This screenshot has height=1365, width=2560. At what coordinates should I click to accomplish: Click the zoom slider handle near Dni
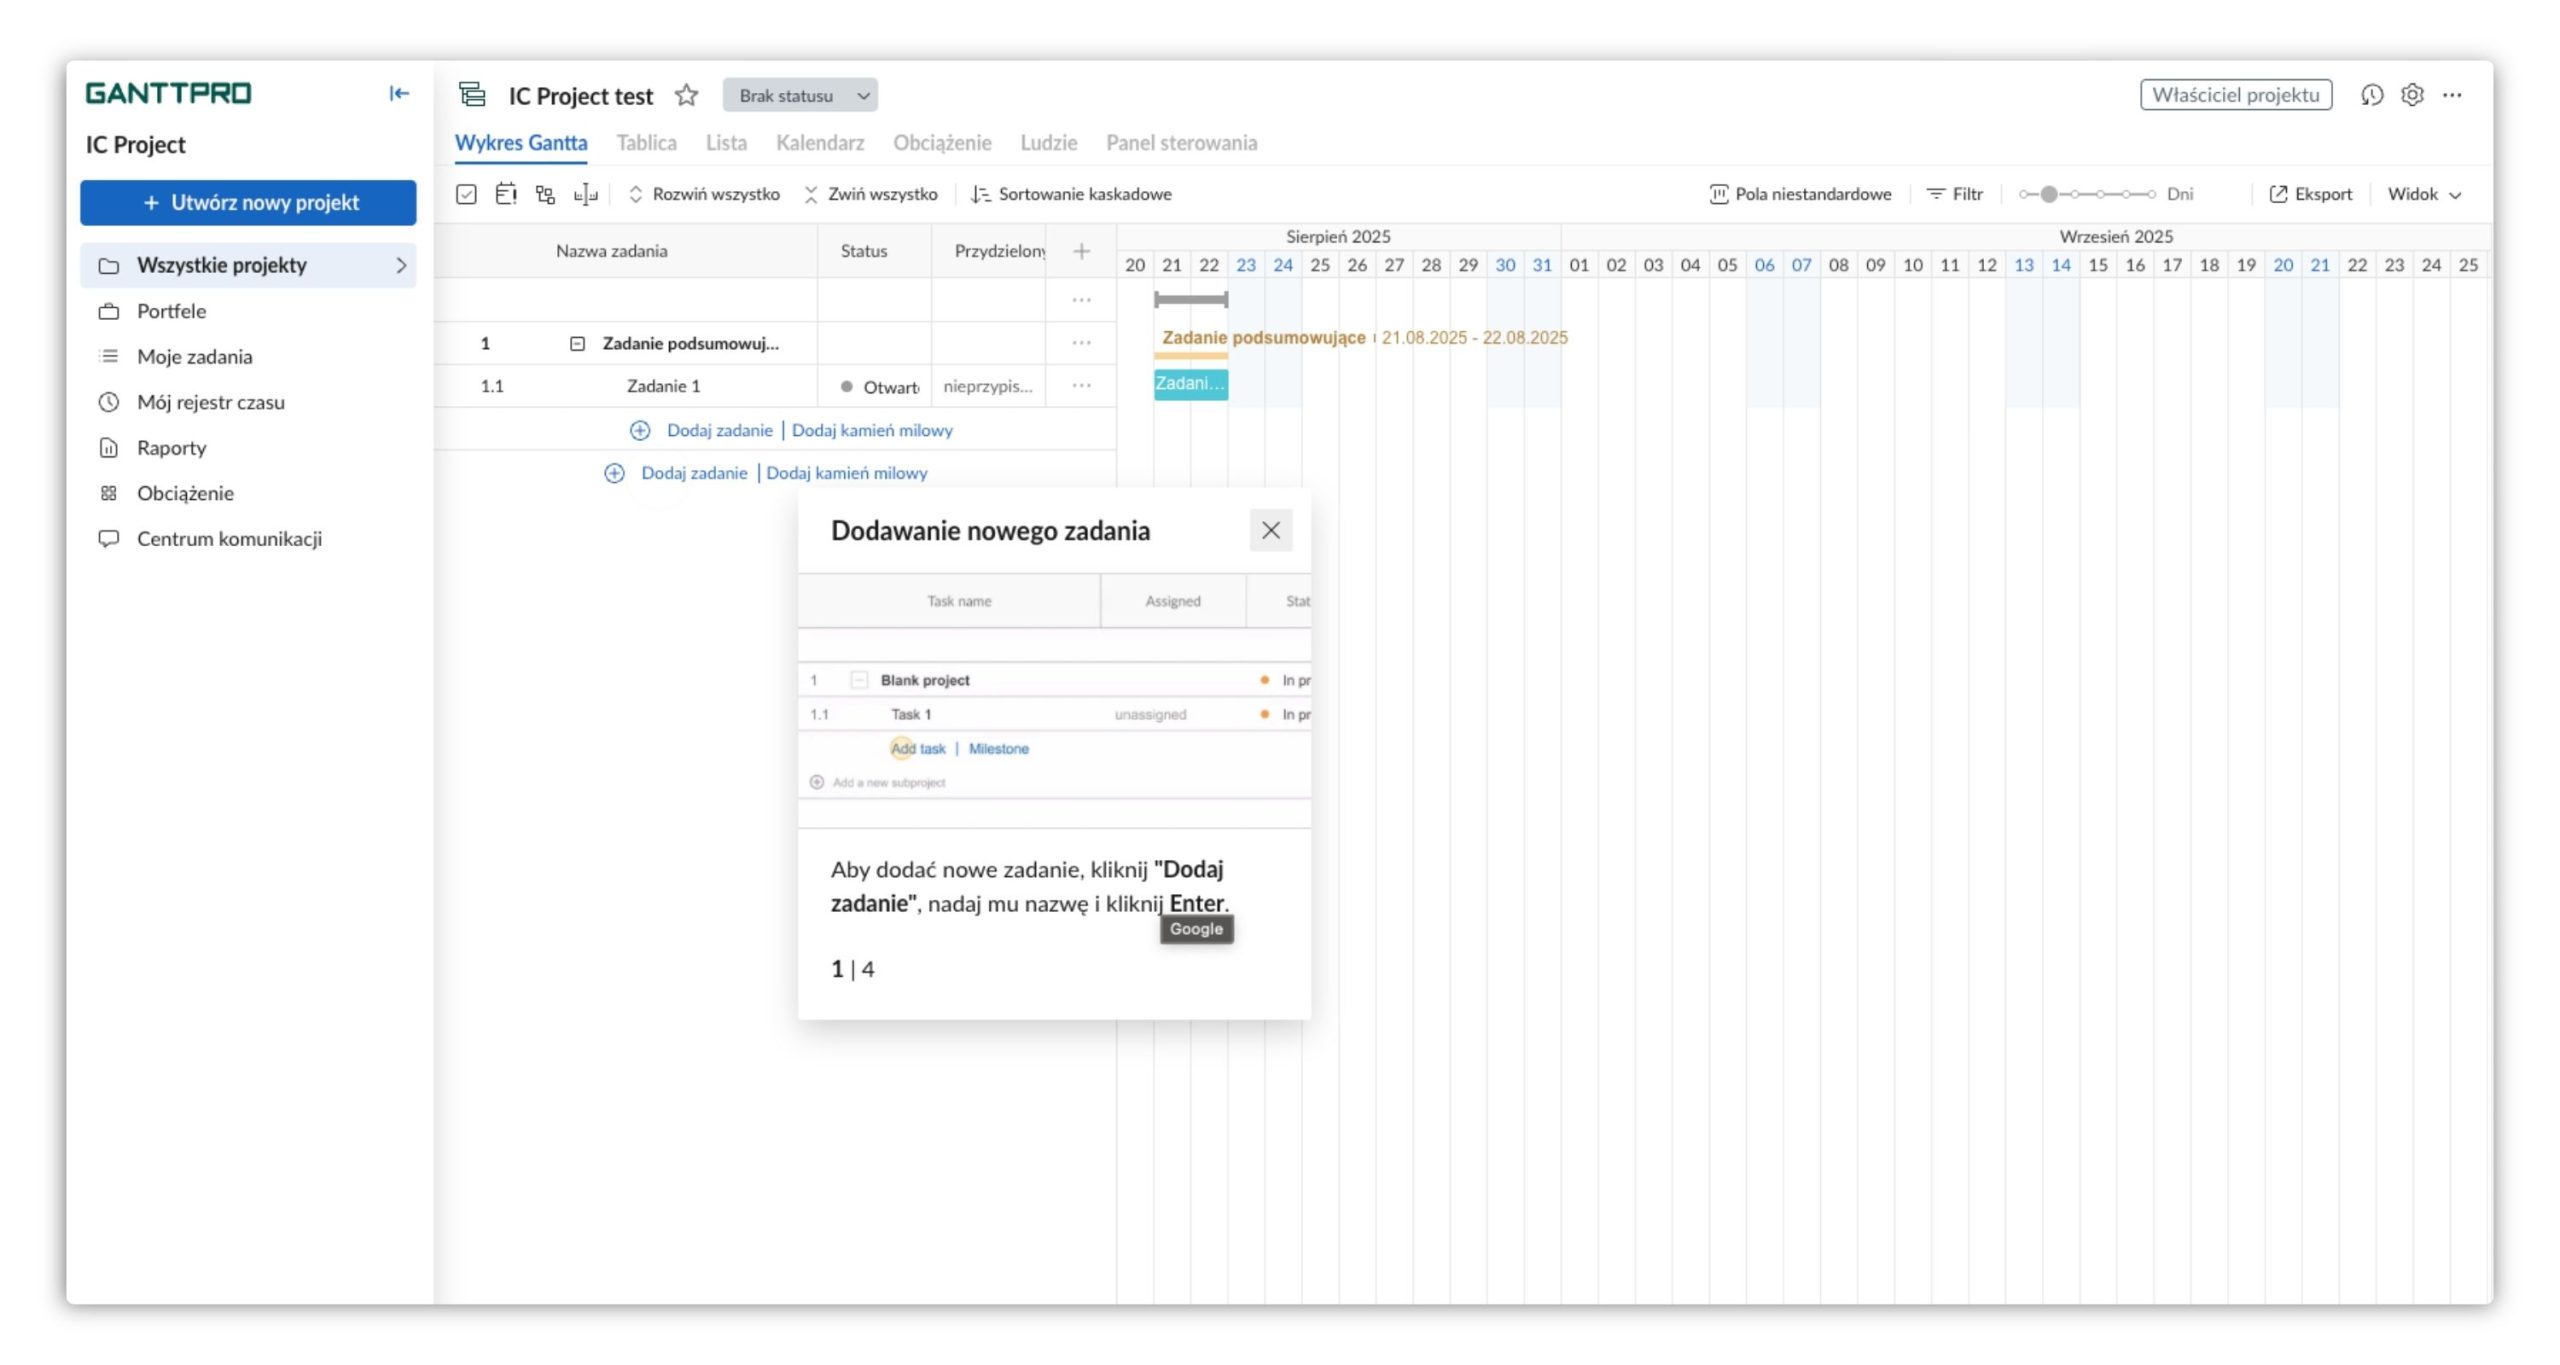coord(2049,194)
